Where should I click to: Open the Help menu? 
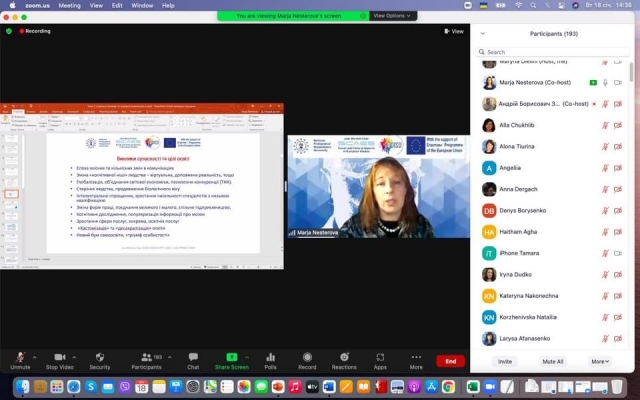click(x=168, y=5)
